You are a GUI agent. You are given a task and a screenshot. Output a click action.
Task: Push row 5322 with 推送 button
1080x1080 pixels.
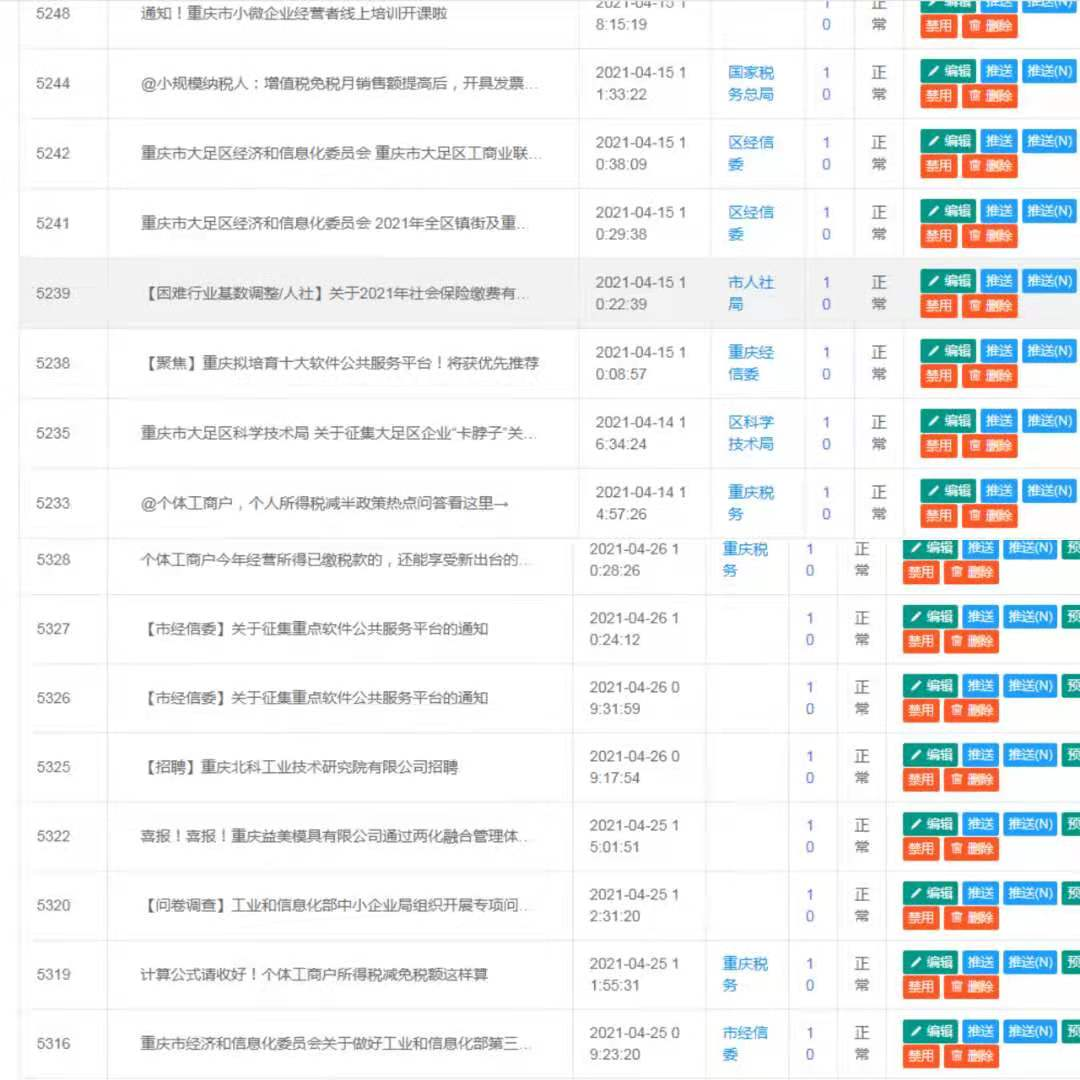coord(980,824)
